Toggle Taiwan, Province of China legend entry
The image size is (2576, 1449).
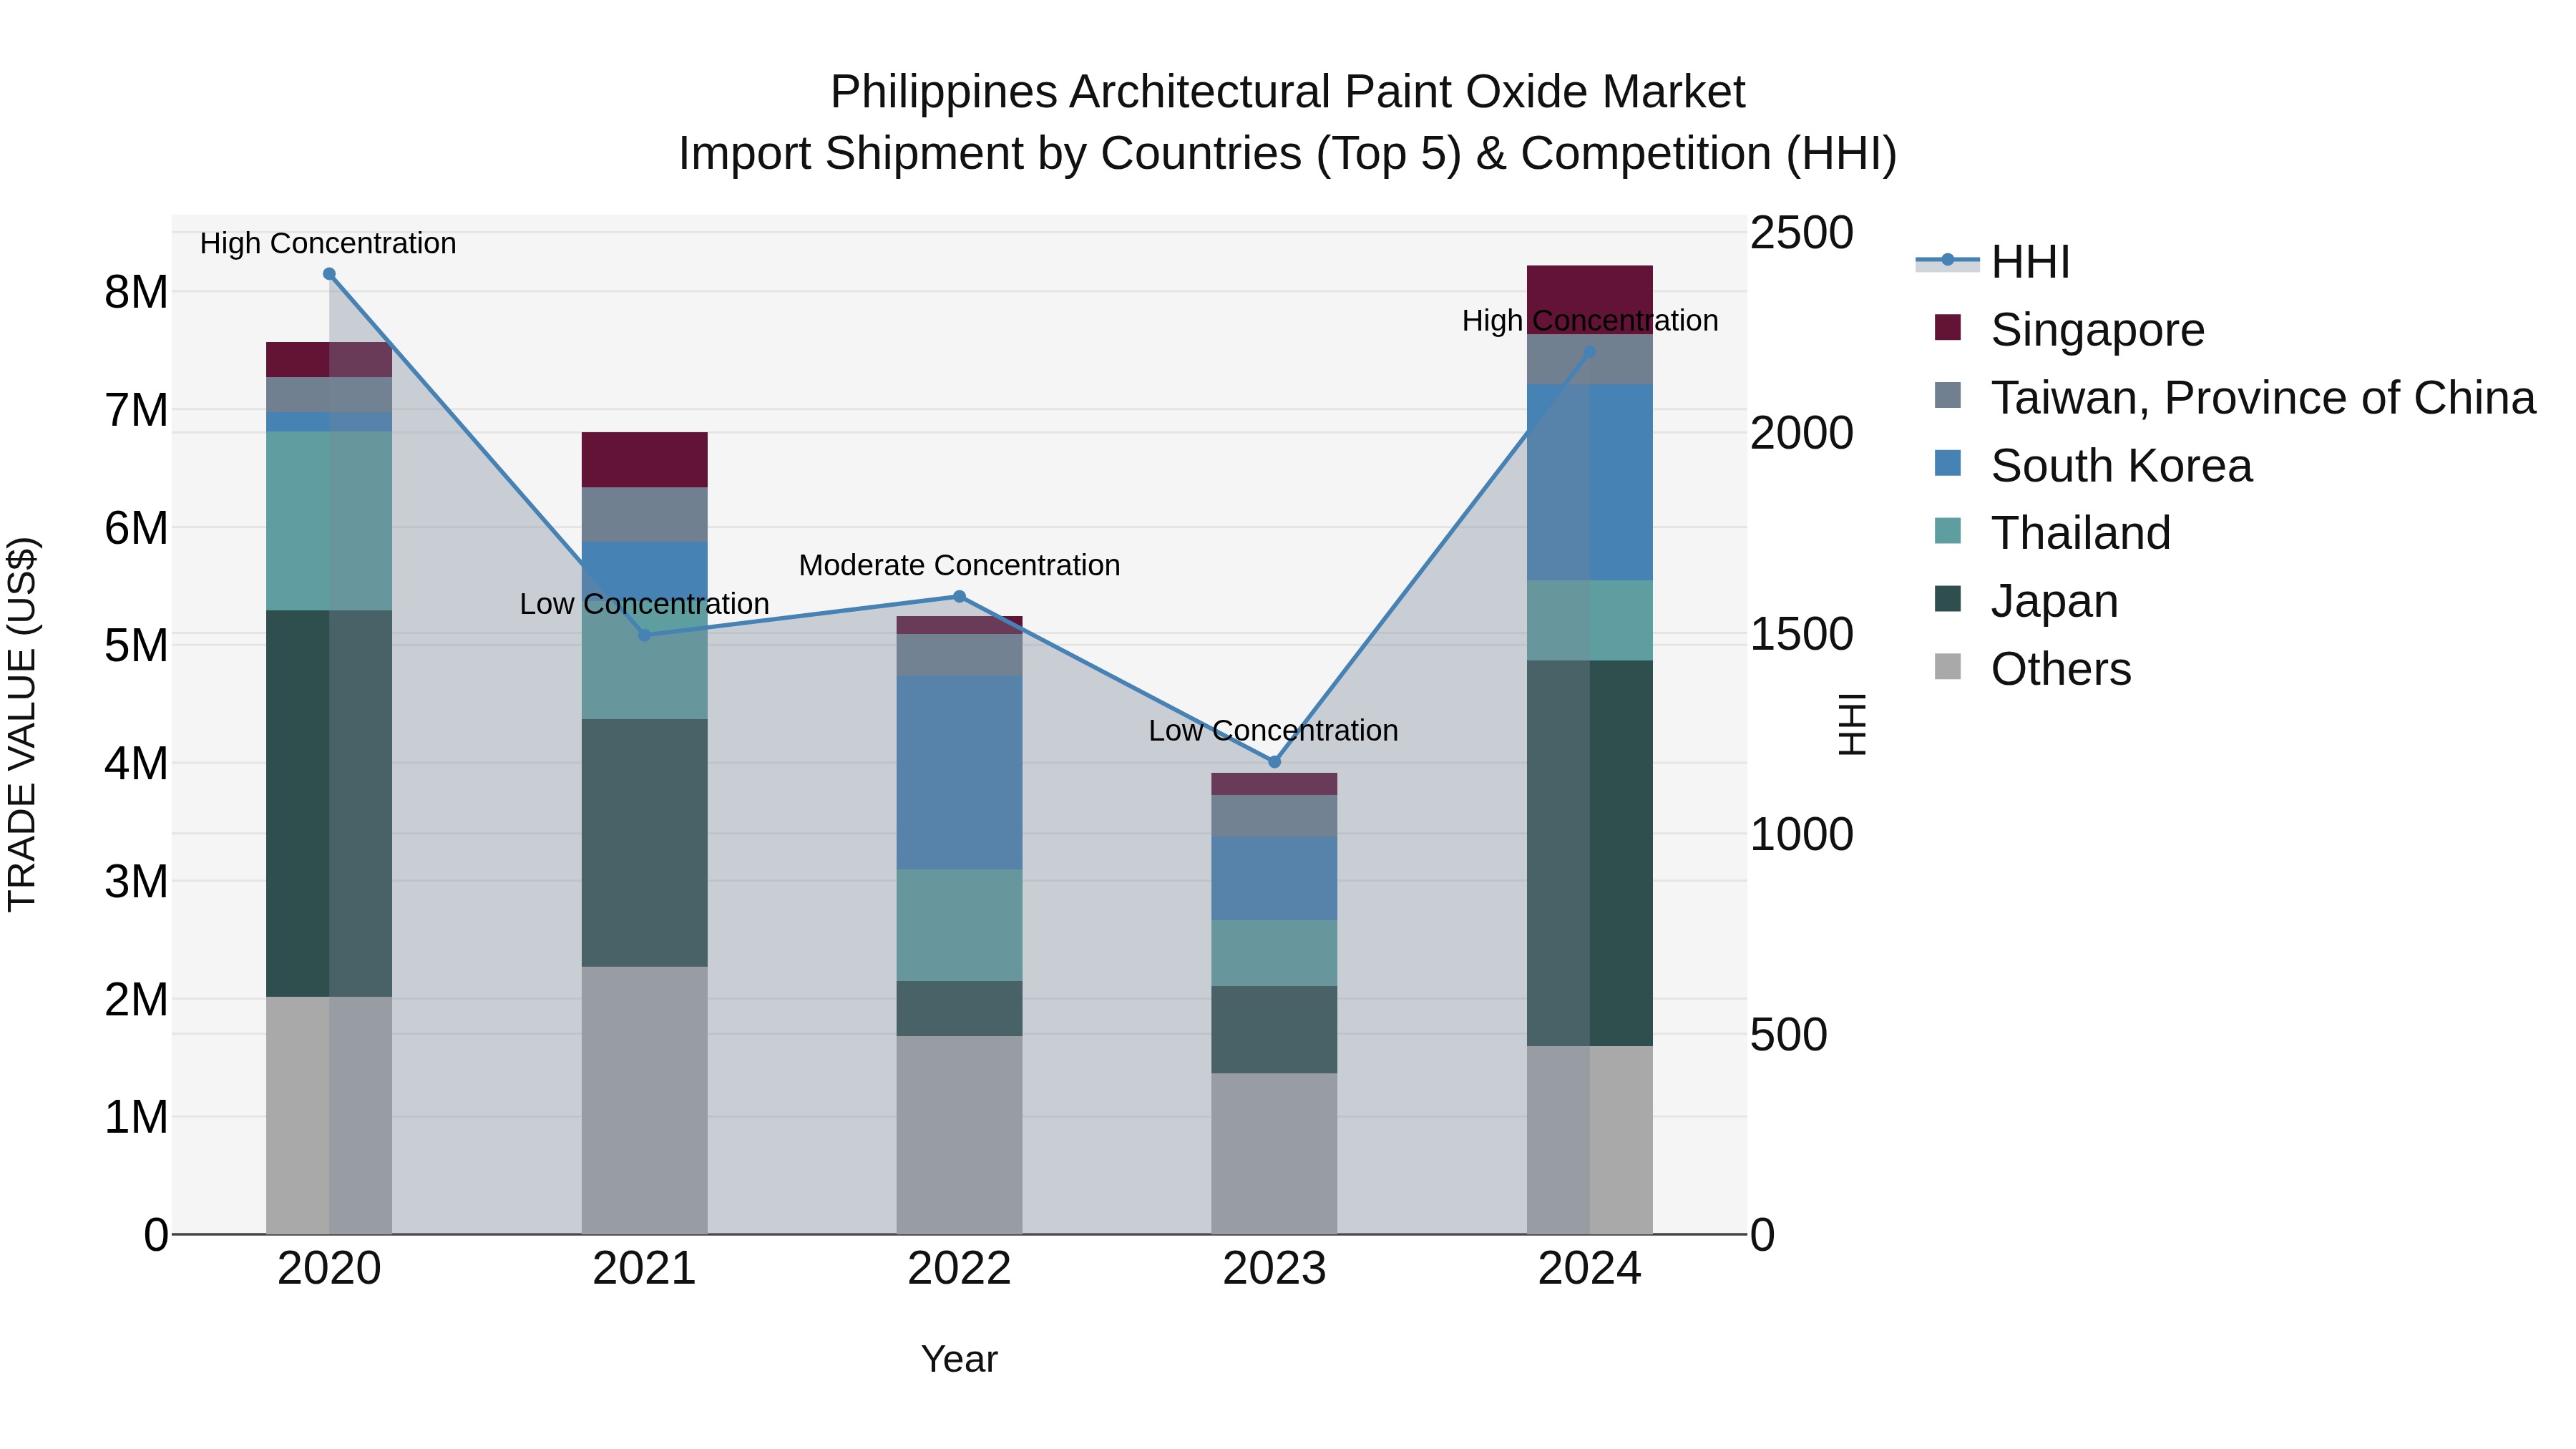pyautogui.click(x=2235, y=397)
